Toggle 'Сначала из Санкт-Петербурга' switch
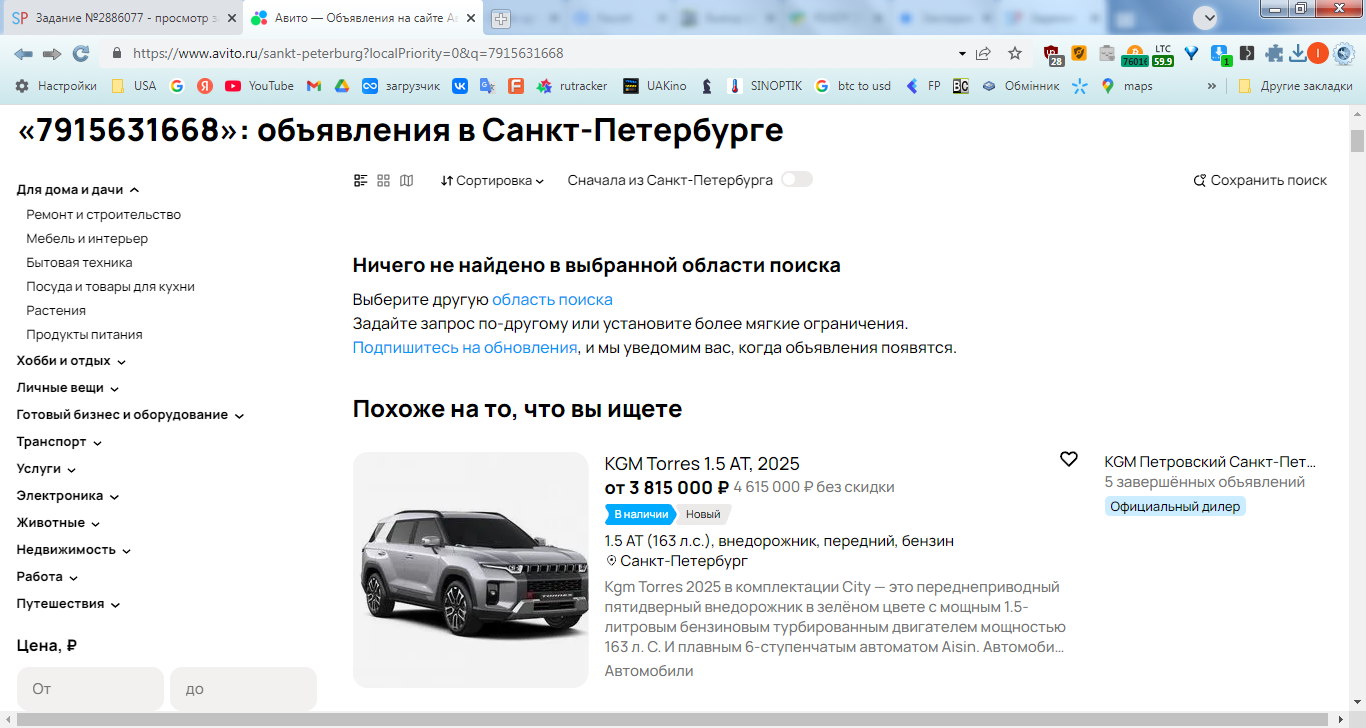This screenshot has width=1366, height=728. coord(797,179)
